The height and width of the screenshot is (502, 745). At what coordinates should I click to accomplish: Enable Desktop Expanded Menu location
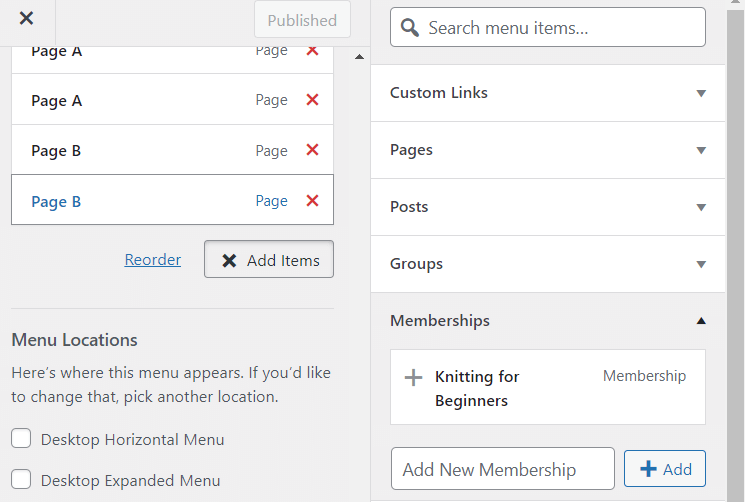[21, 479]
